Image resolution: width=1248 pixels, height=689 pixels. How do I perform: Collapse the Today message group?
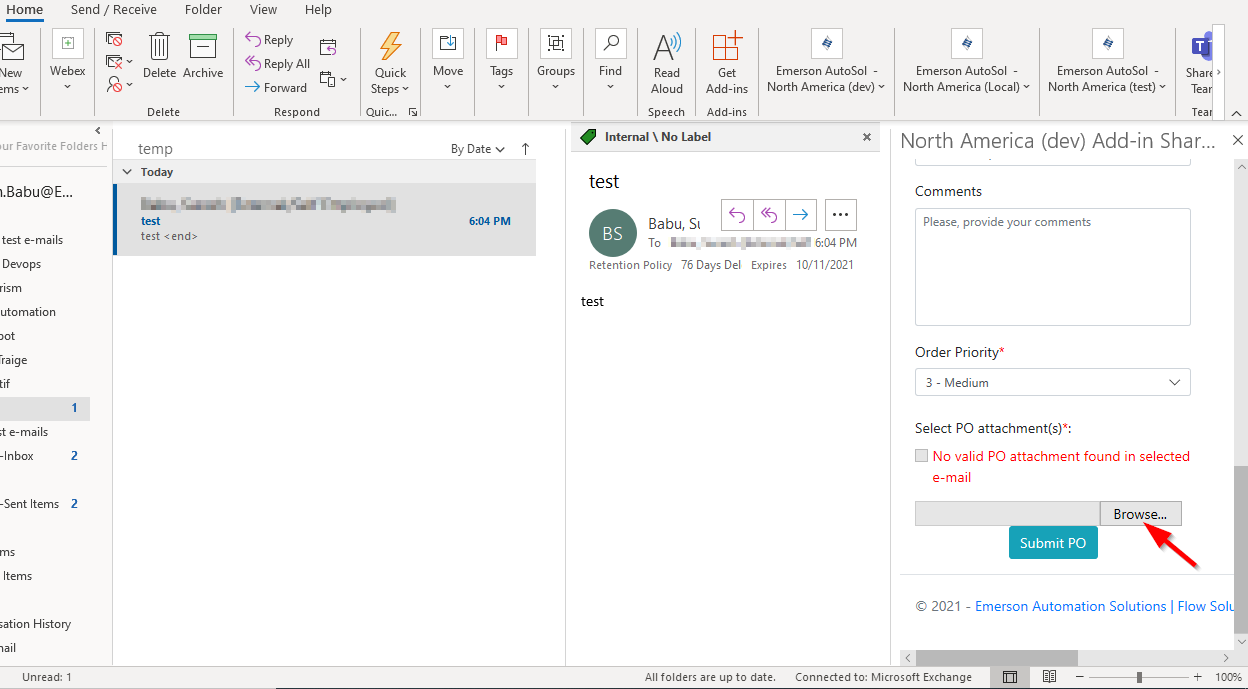pos(127,171)
